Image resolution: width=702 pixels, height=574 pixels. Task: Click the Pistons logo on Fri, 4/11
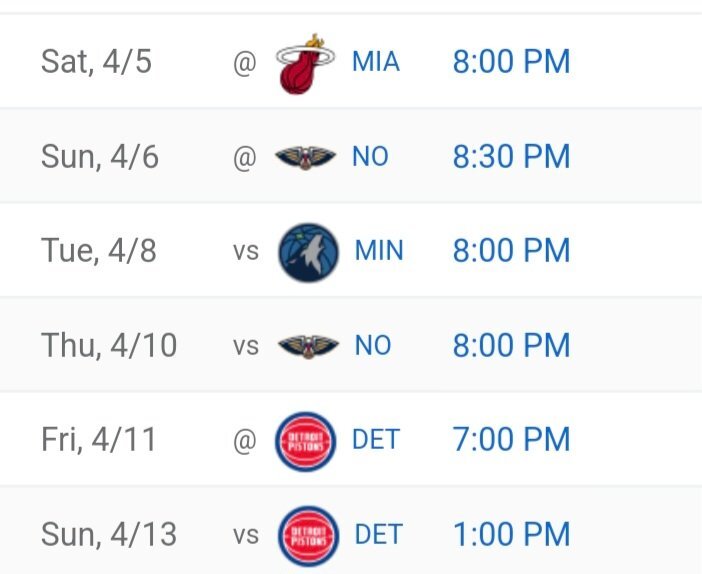pos(306,440)
